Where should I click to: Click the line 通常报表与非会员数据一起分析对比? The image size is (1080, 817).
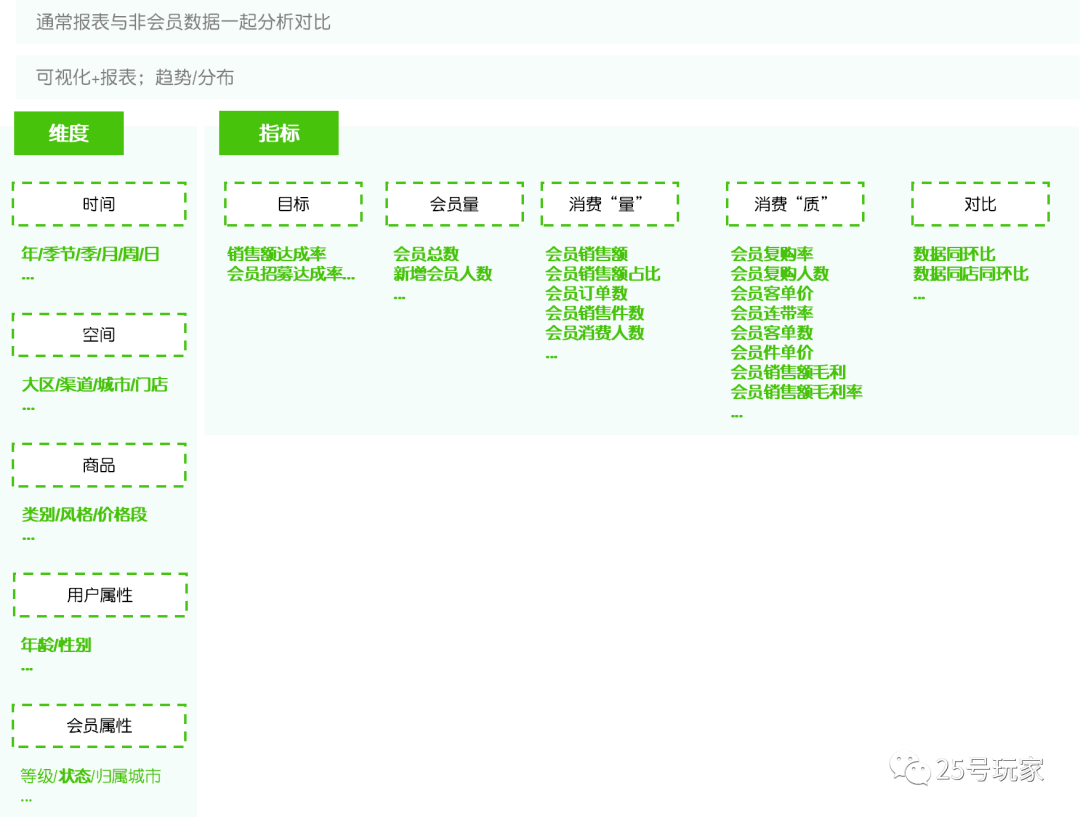[x=183, y=22]
